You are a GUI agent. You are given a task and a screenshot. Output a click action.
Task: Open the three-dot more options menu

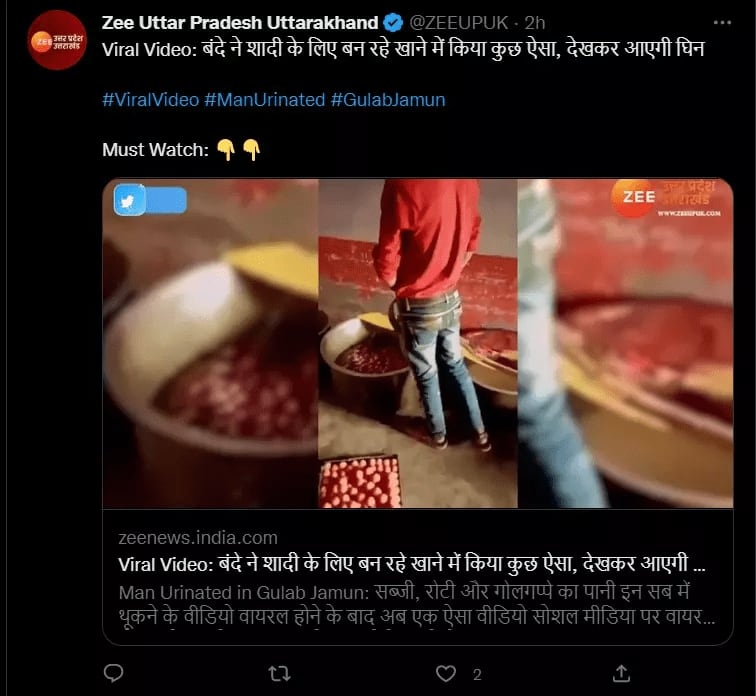tap(722, 23)
